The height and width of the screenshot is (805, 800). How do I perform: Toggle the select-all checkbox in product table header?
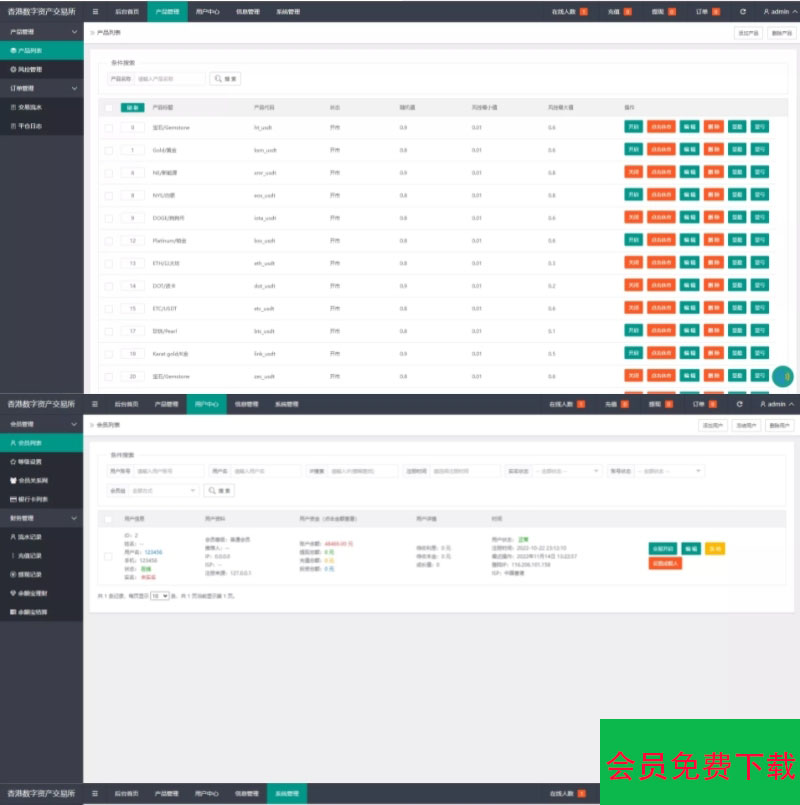tap(108, 107)
